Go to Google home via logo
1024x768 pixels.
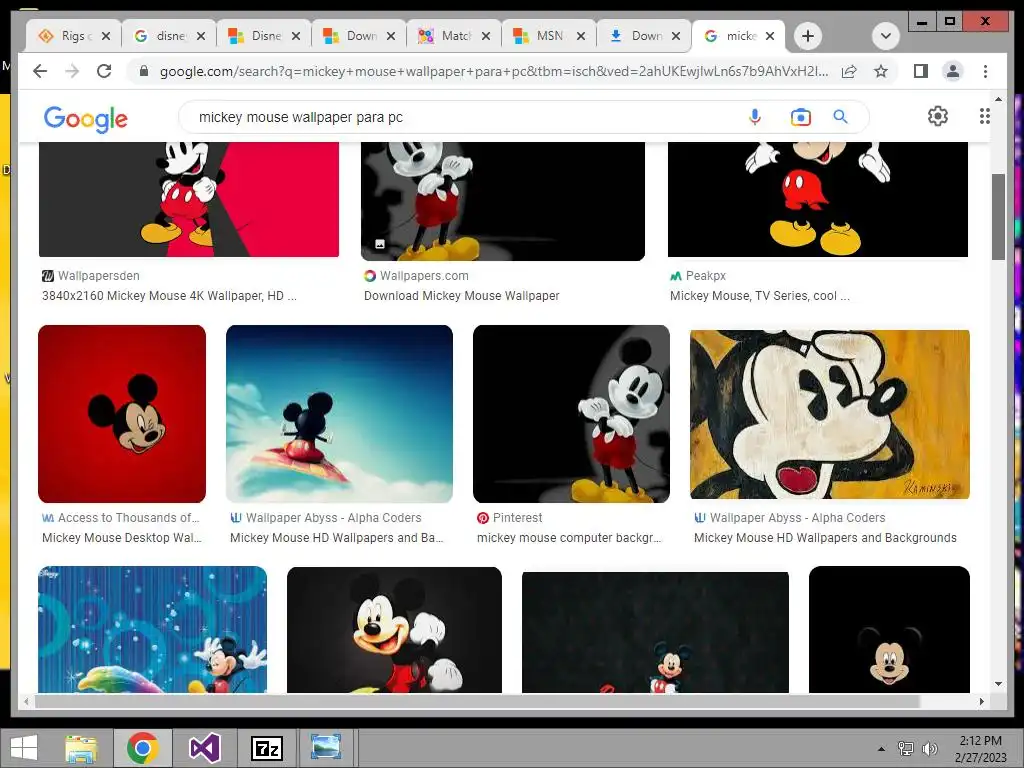[86, 119]
